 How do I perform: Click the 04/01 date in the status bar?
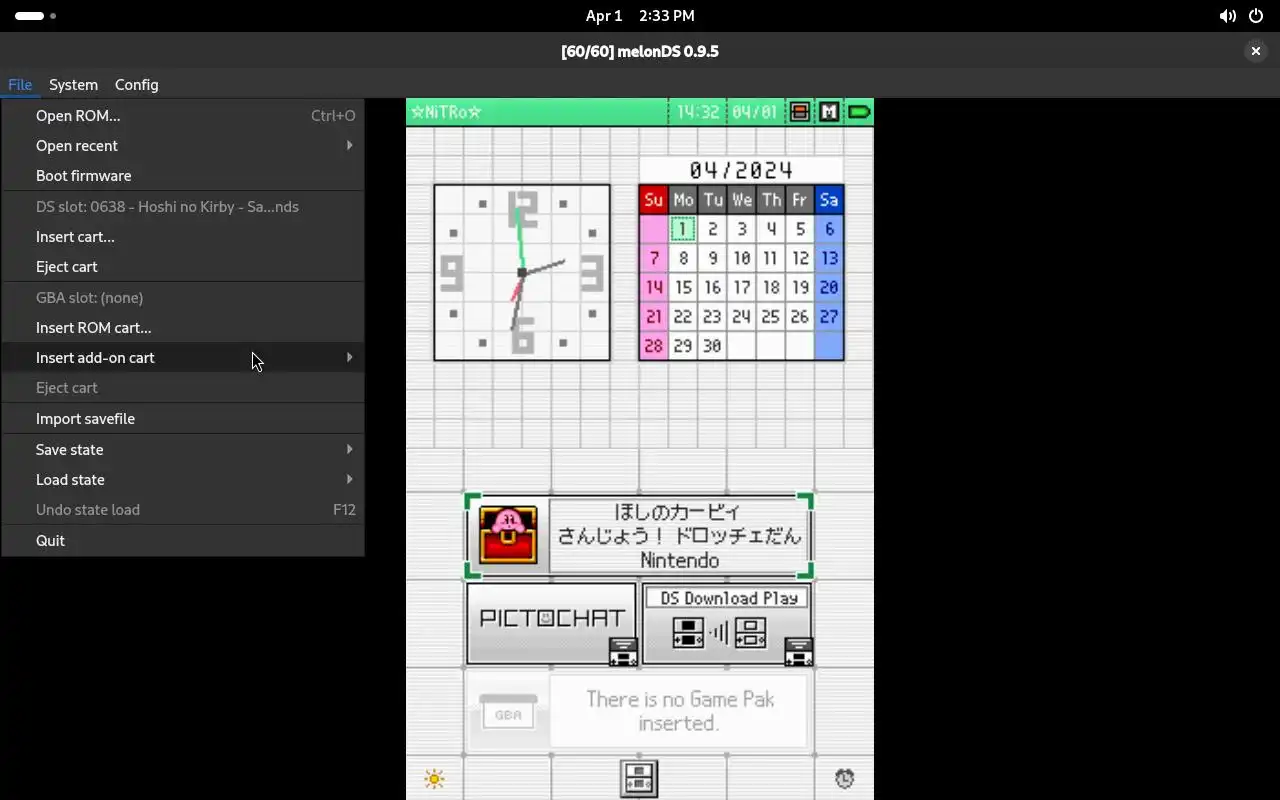(754, 112)
